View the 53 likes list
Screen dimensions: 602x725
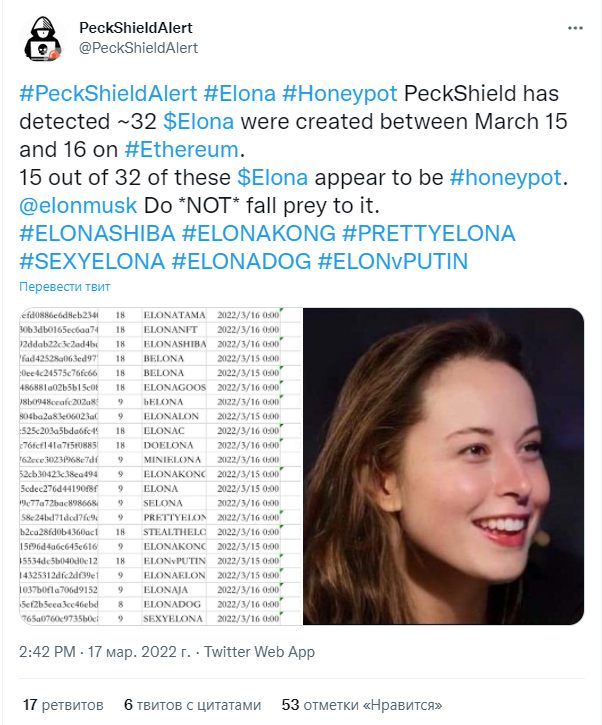362,705
